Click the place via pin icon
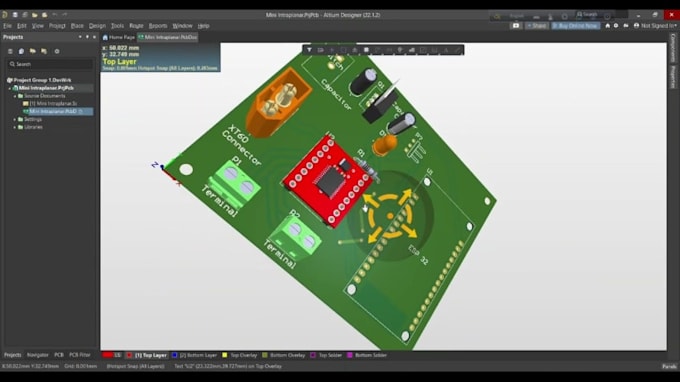Viewport: 680px width, 382px height. click(400, 50)
